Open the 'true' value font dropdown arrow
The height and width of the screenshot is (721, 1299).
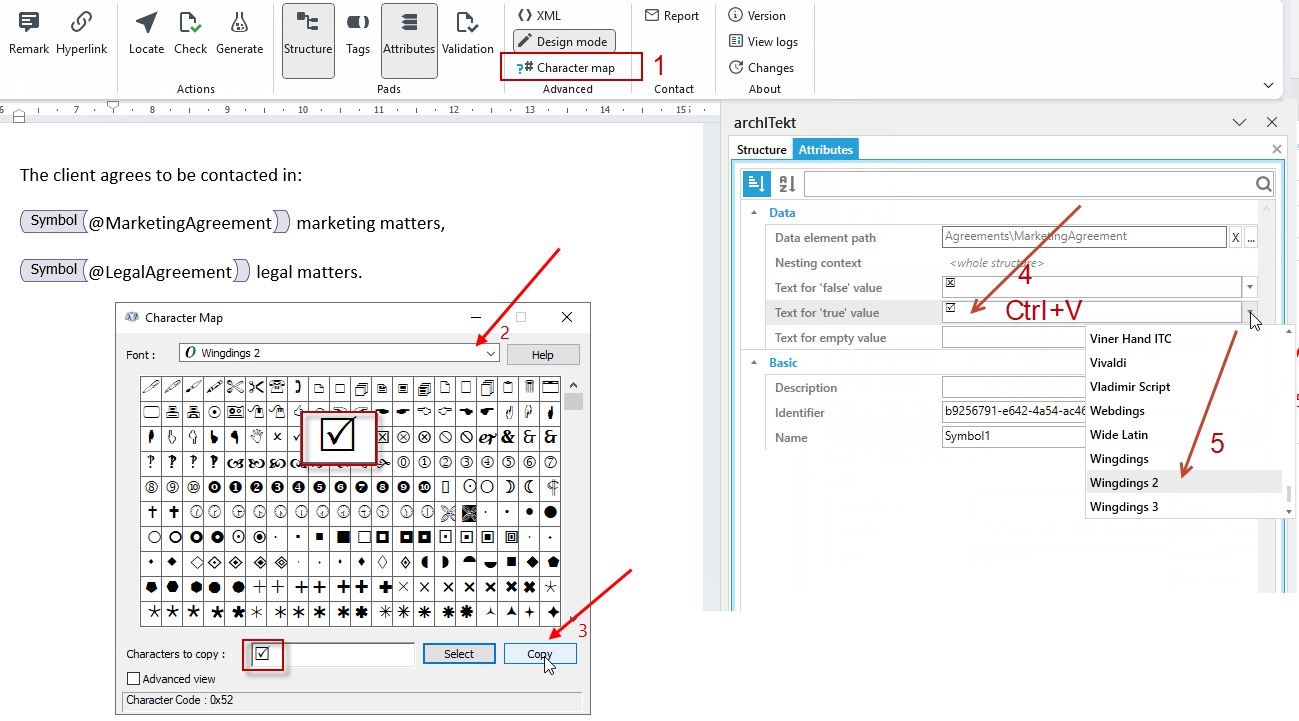click(x=1250, y=313)
